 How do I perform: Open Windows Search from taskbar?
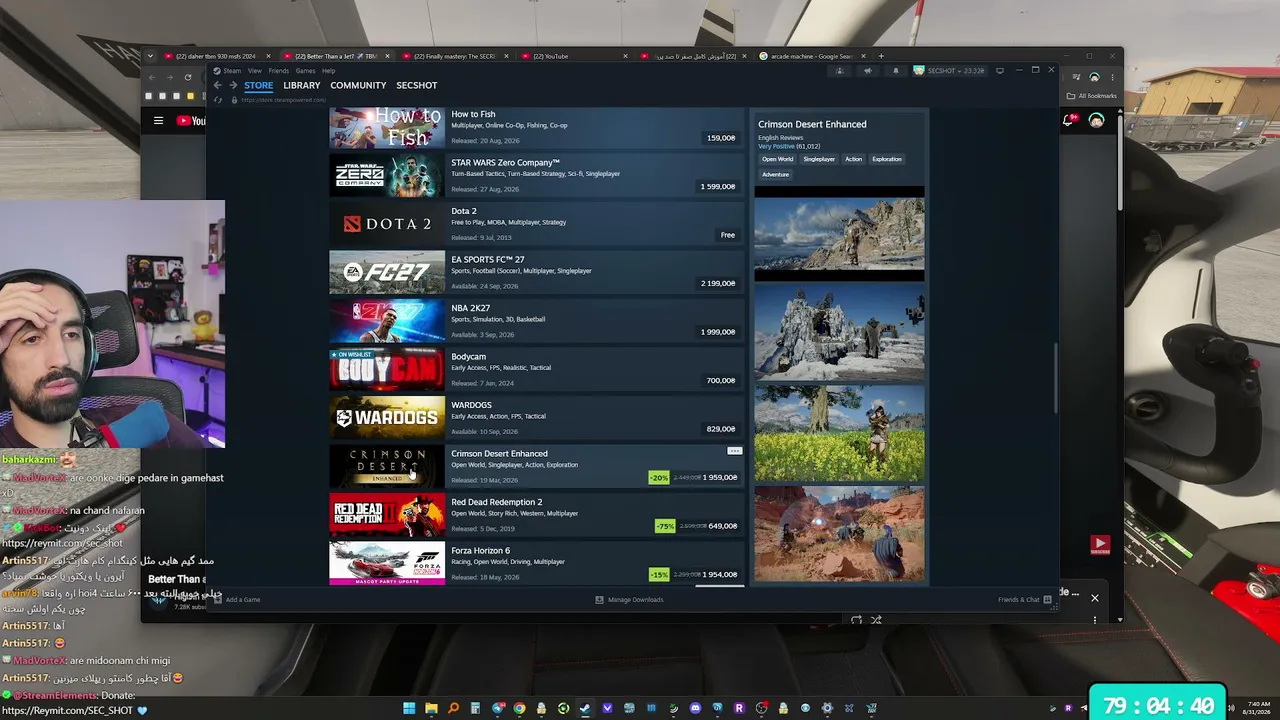click(x=453, y=708)
